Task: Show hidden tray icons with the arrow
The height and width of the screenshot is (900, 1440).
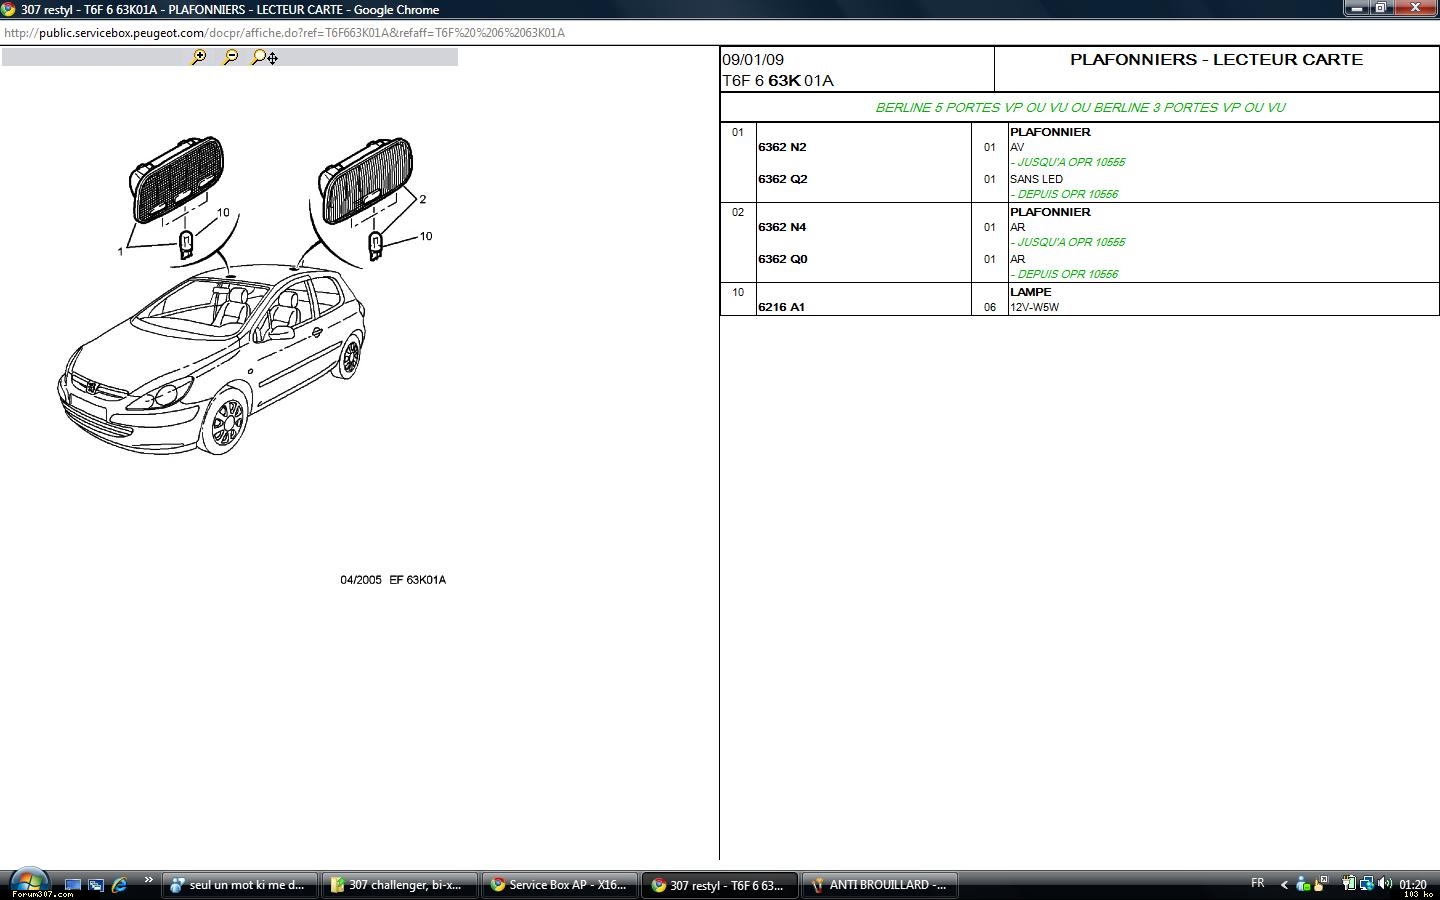Action: coord(1284,884)
